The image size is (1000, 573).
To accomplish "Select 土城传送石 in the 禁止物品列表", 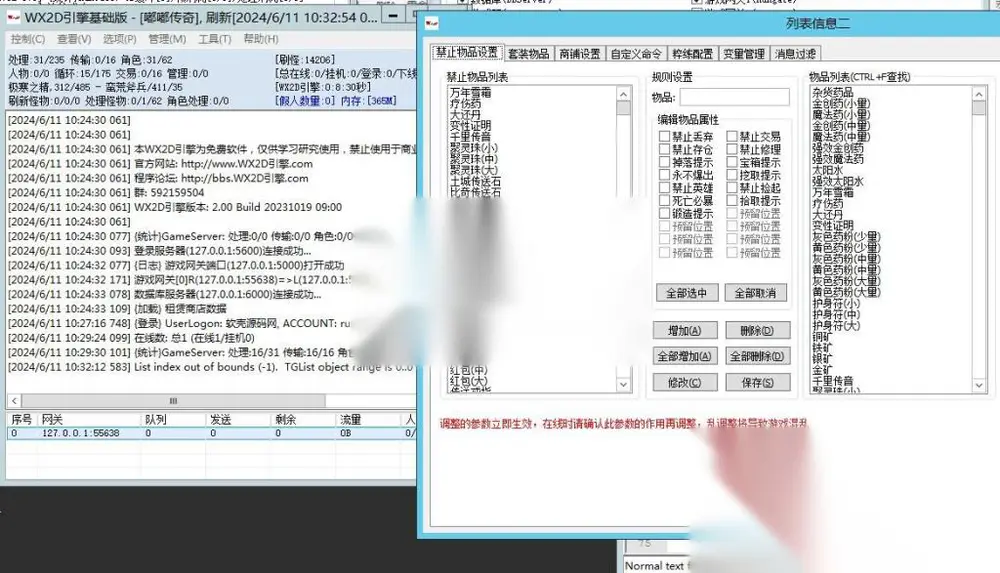I will pos(475,181).
